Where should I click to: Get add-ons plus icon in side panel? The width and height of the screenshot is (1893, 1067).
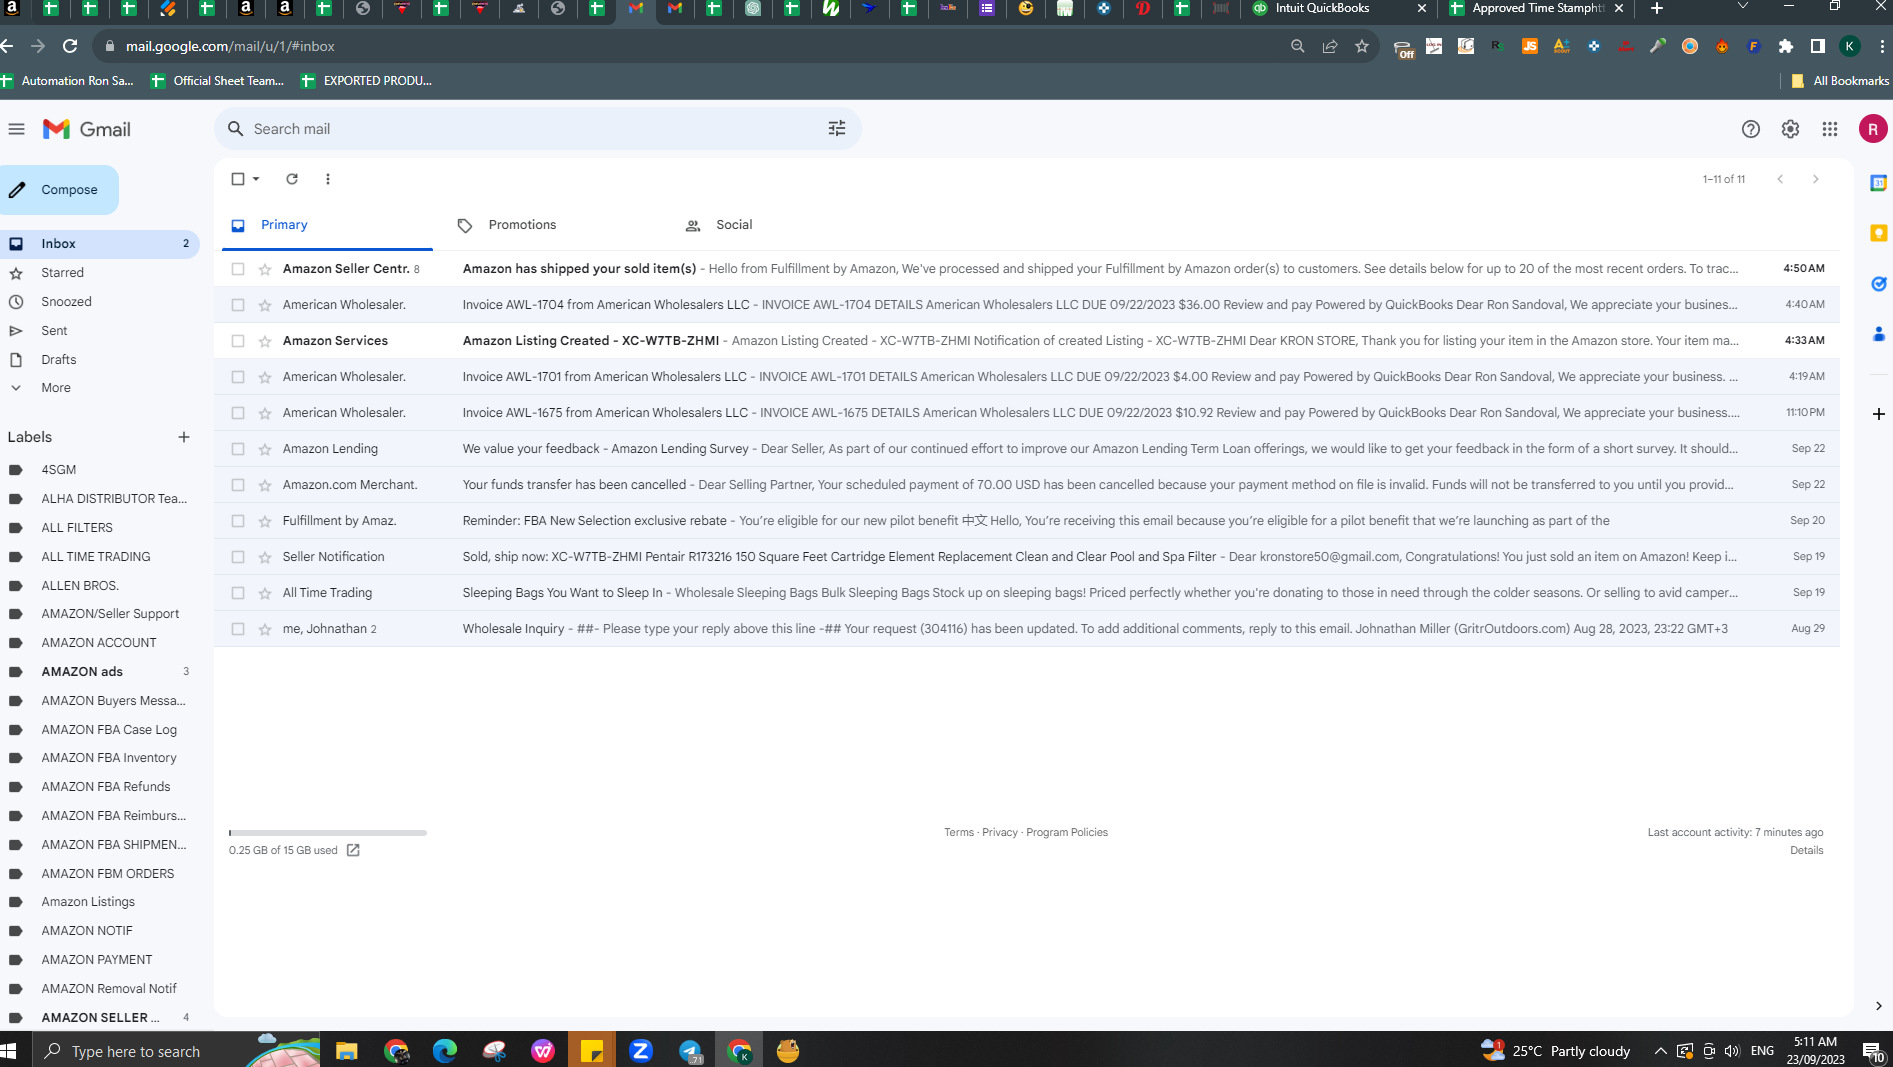tap(1878, 414)
